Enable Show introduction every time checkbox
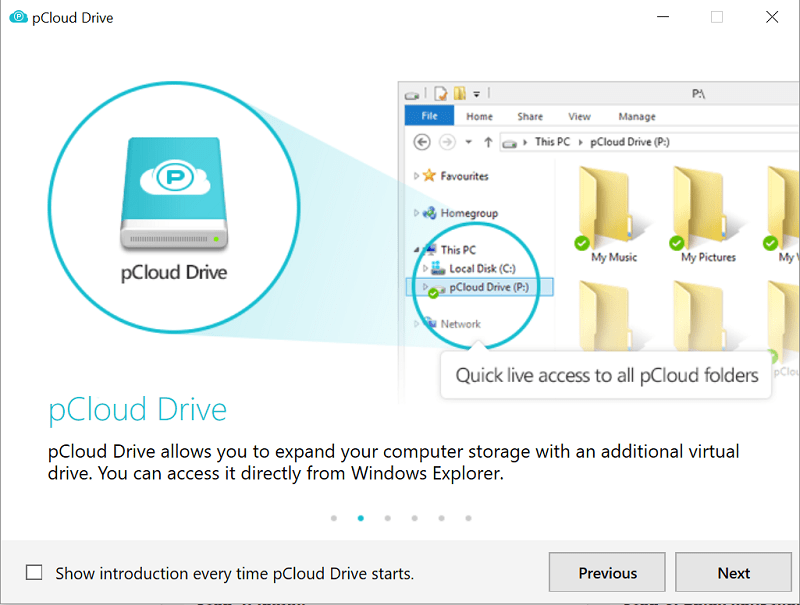 (34, 572)
